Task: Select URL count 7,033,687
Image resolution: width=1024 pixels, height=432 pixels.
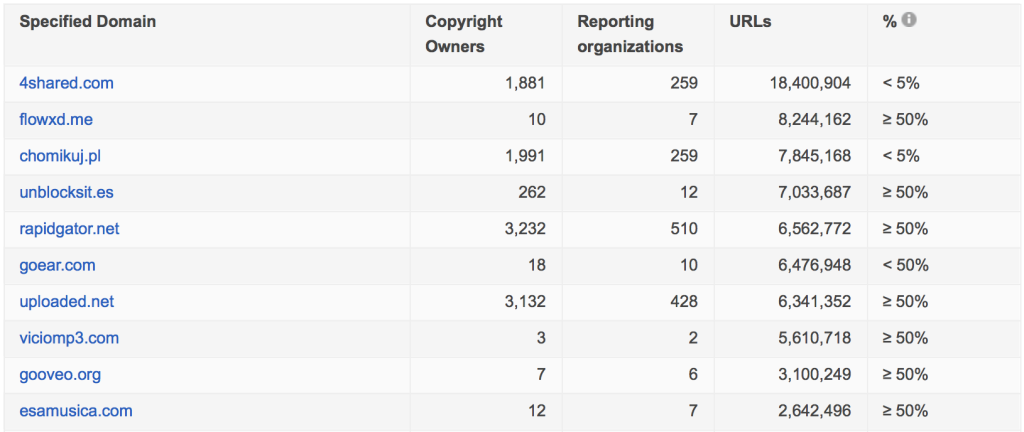Action: pyautogui.click(x=815, y=193)
